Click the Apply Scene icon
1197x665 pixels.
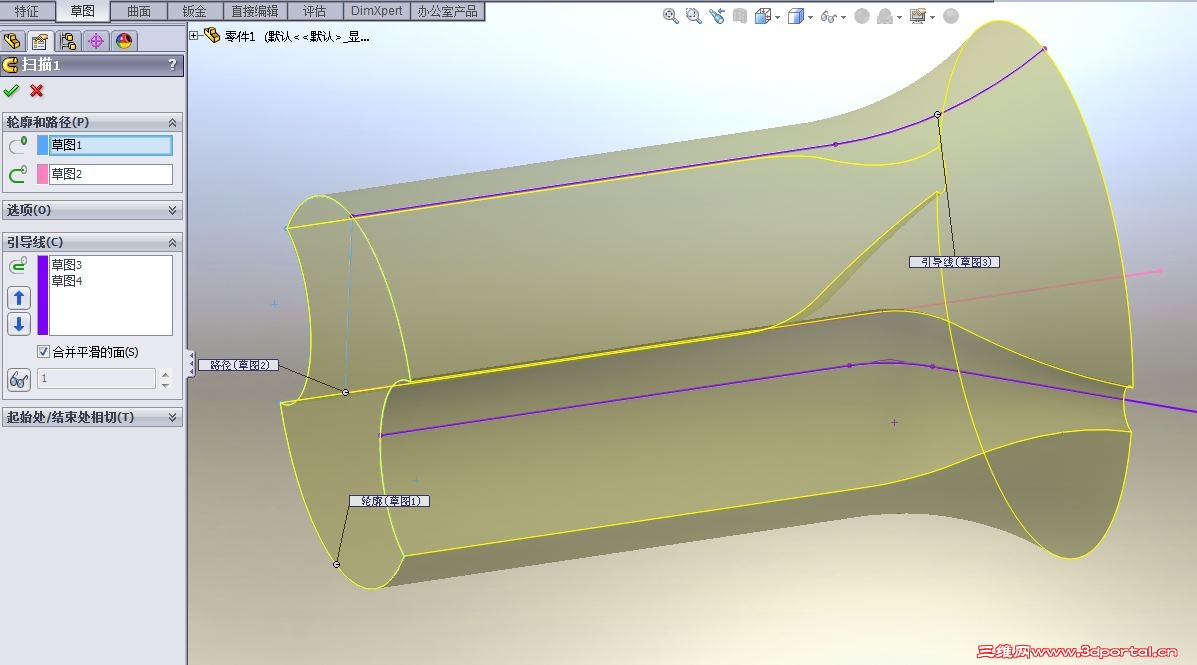tap(885, 16)
